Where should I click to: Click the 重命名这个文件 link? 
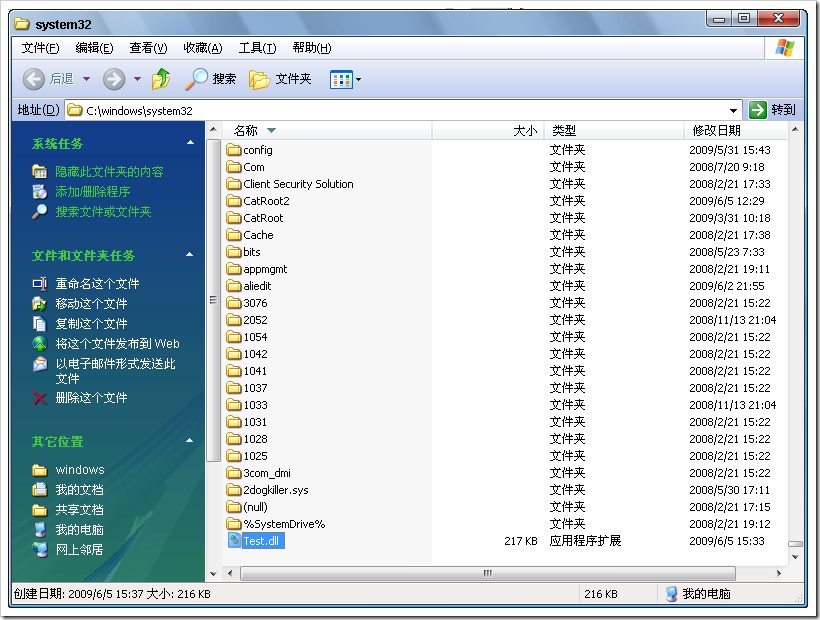[97, 284]
